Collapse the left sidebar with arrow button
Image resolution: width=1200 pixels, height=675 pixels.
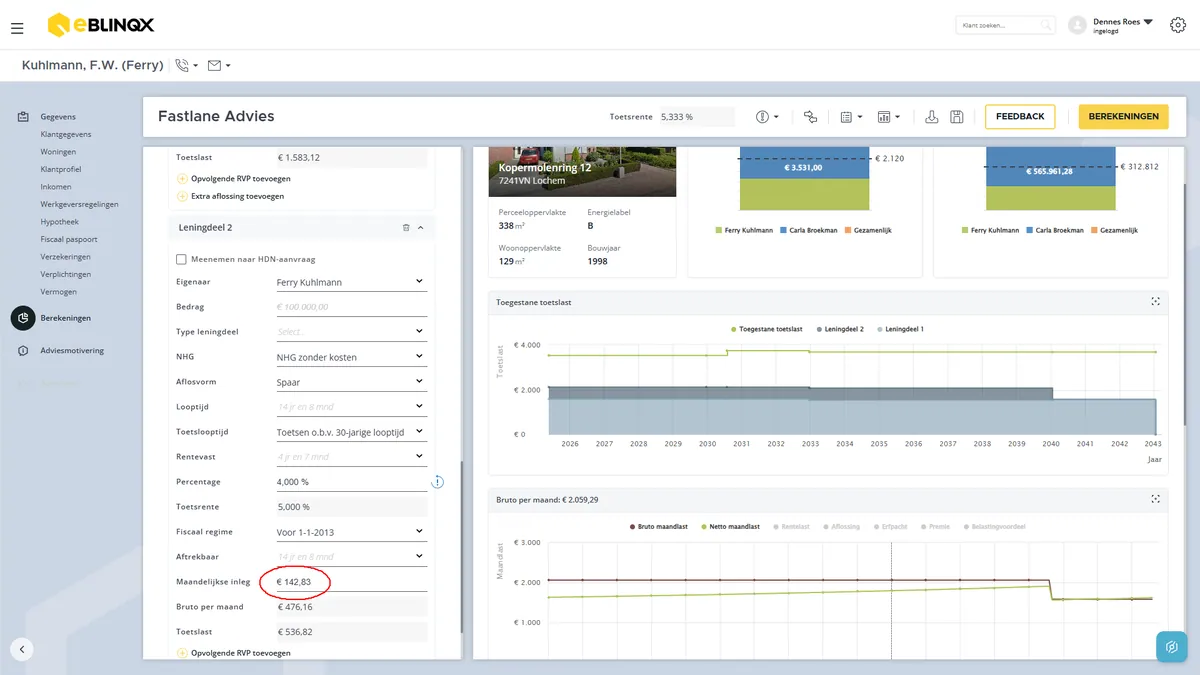(22, 648)
